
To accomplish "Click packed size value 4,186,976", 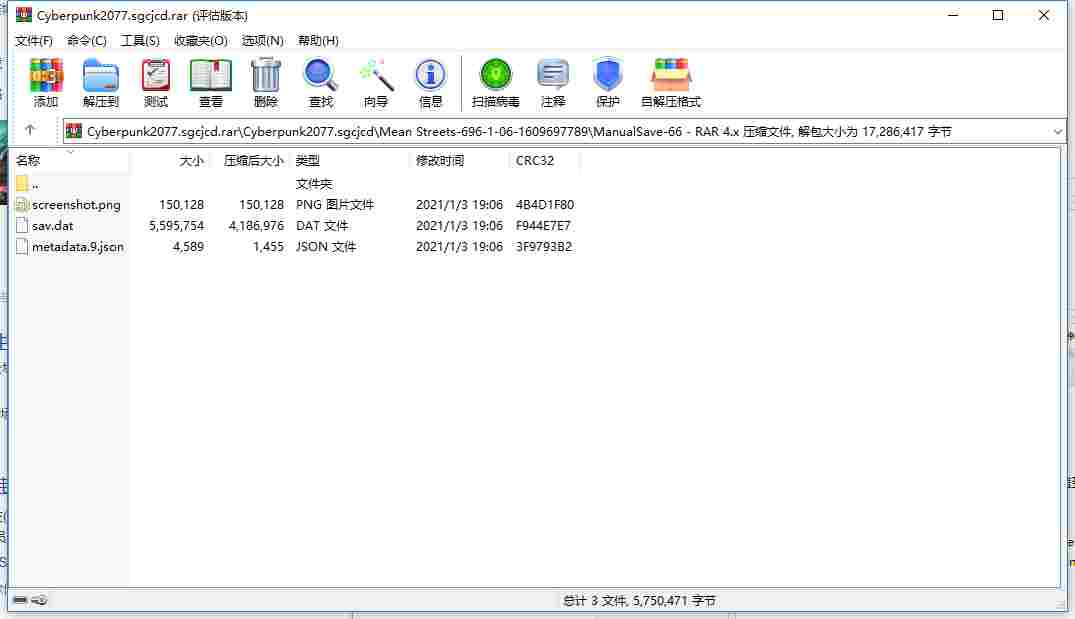I will pos(256,226).
